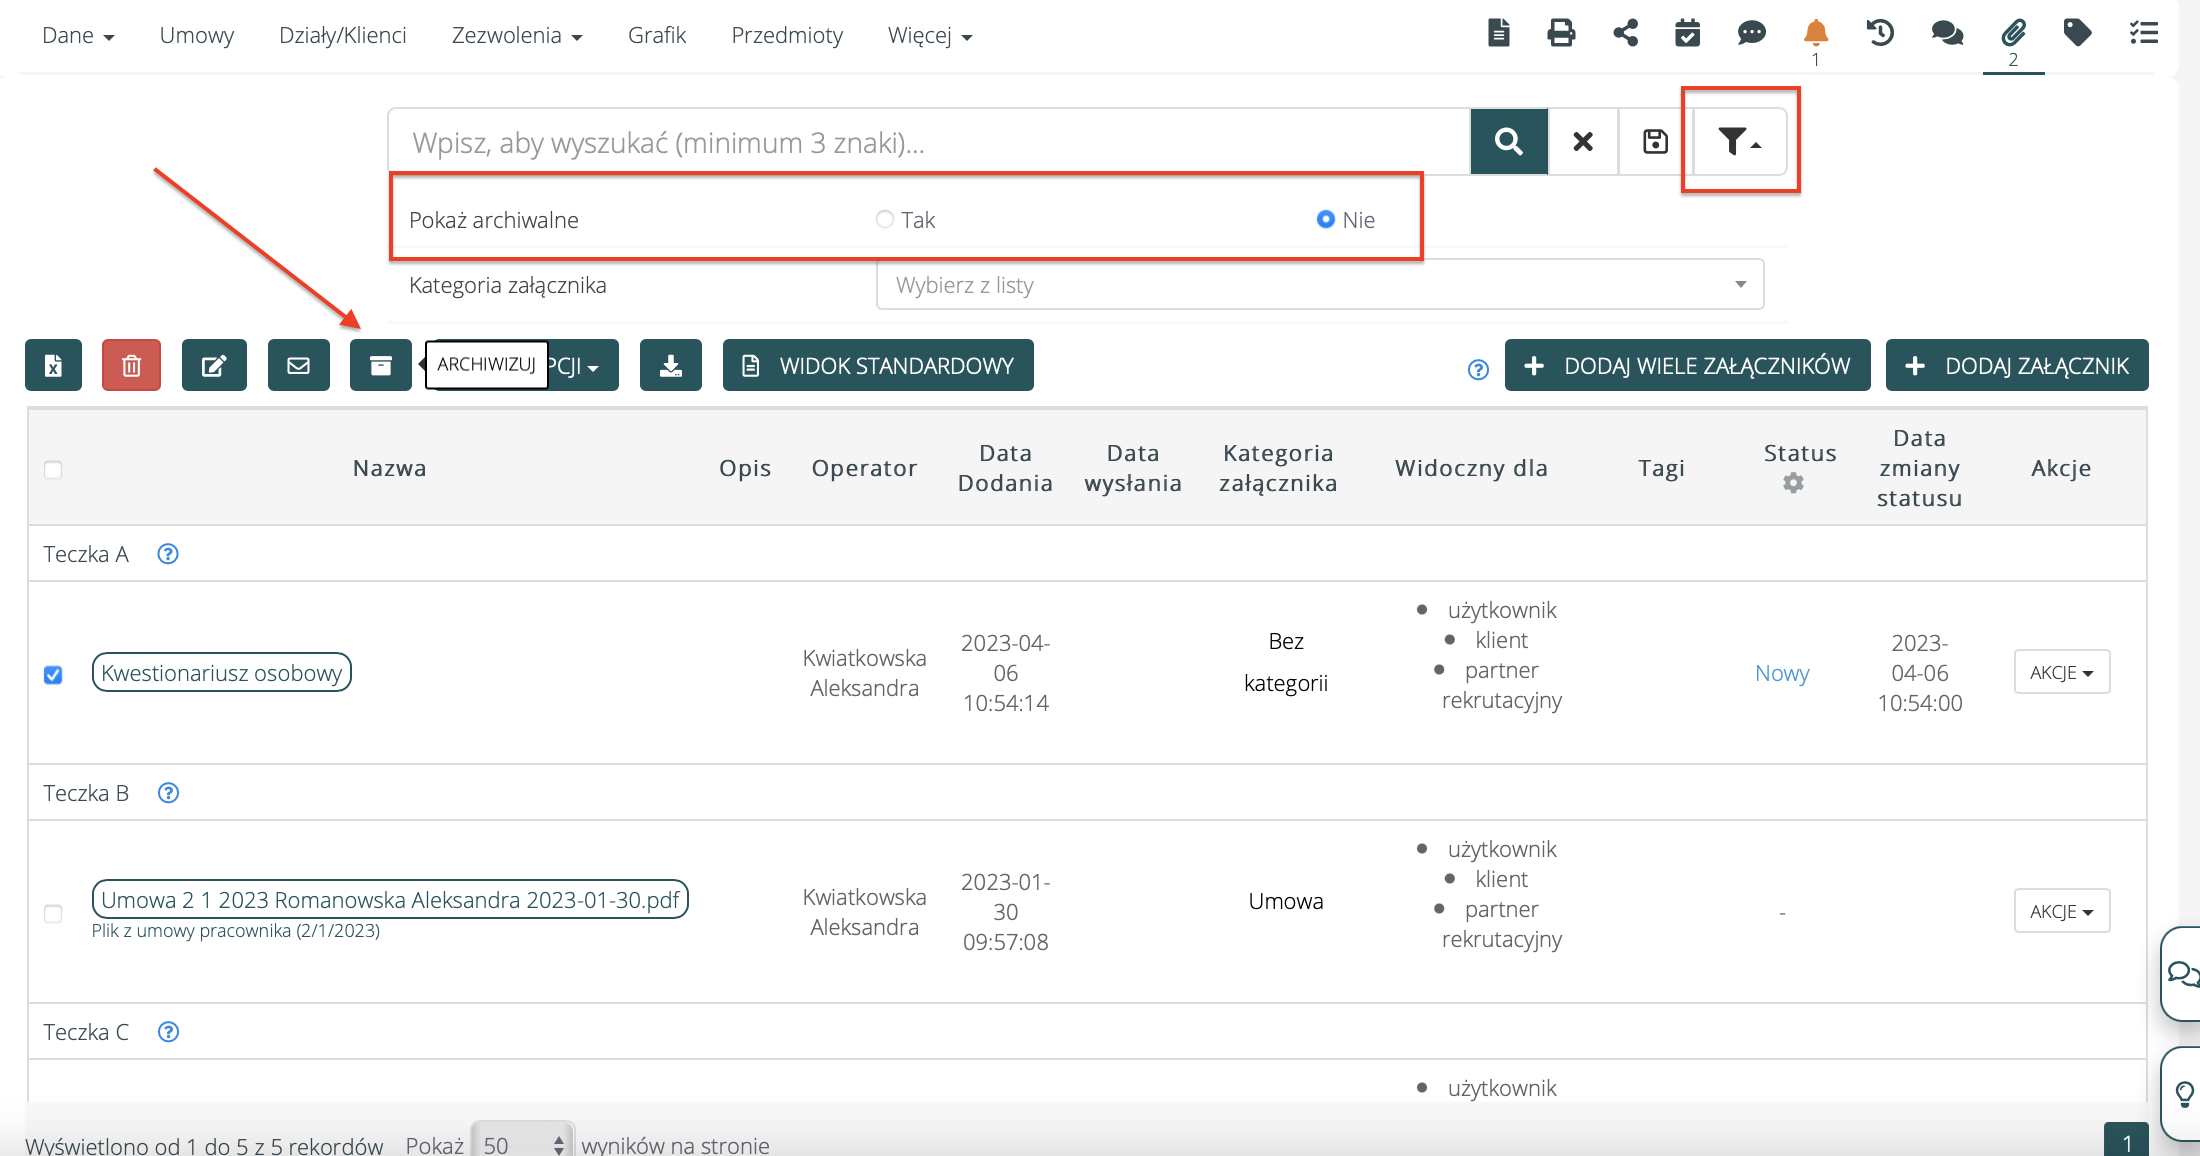Click the DODAJ ZAŁĄCZNIK button
The image size is (2200, 1156).
point(2016,366)
